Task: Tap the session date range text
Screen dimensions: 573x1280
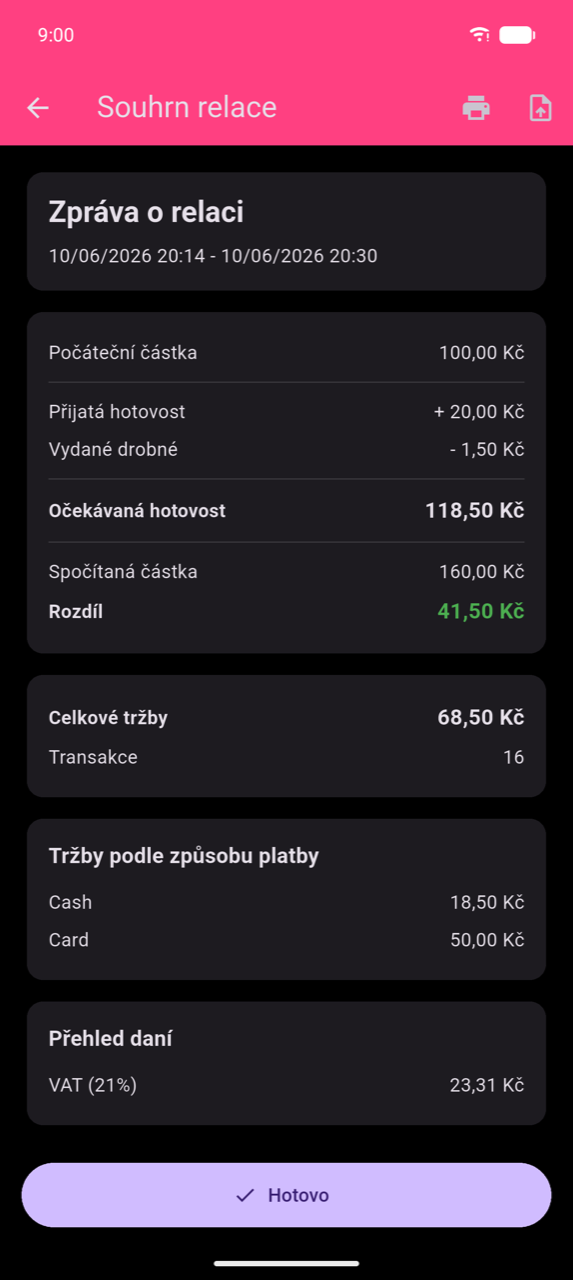Action: (213, 256)
